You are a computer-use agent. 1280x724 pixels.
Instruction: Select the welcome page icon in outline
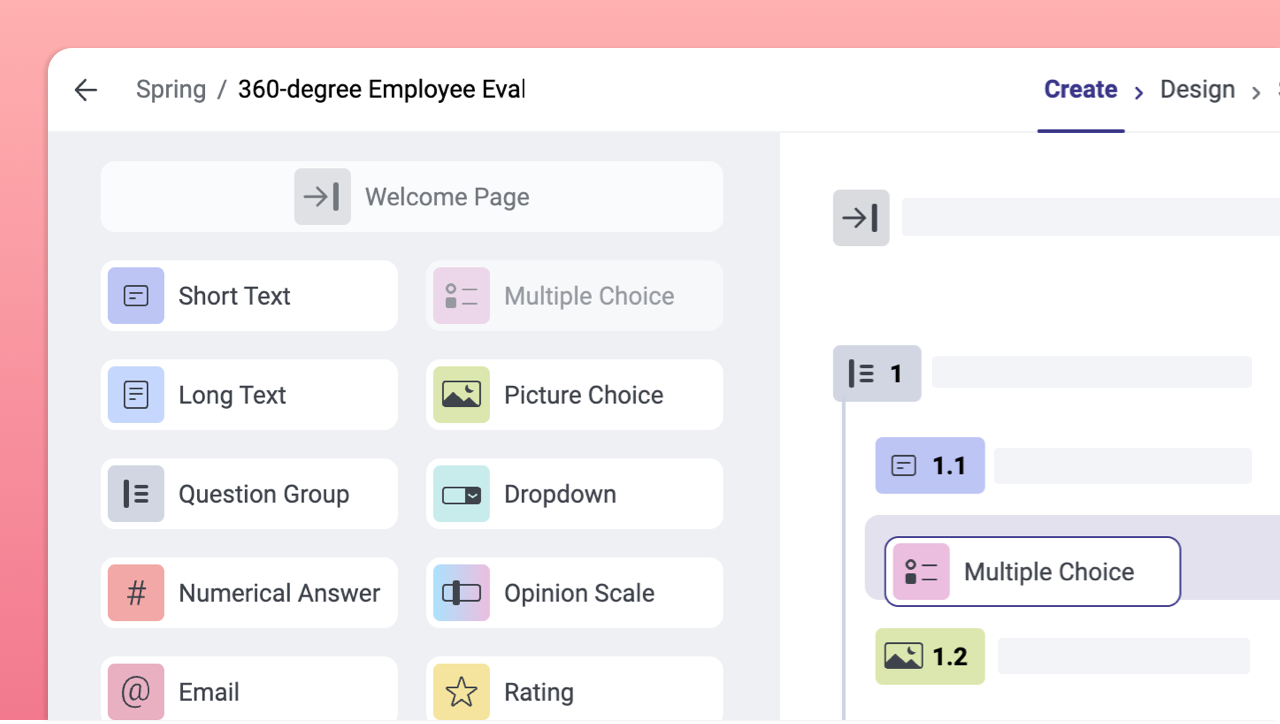point(861,218)
